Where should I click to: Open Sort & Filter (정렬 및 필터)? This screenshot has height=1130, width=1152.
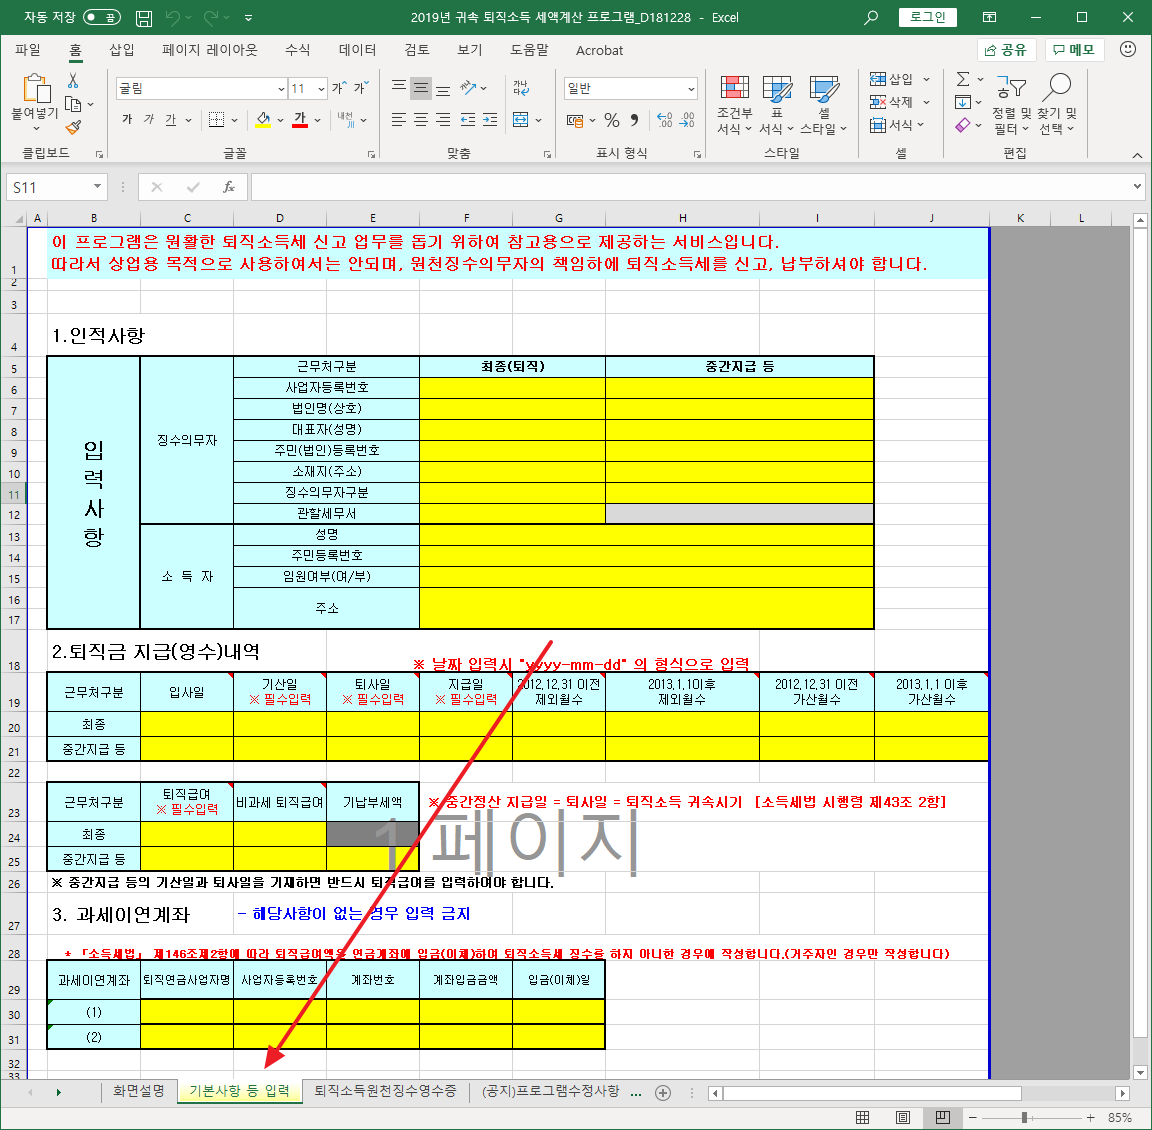(1012, 104)
